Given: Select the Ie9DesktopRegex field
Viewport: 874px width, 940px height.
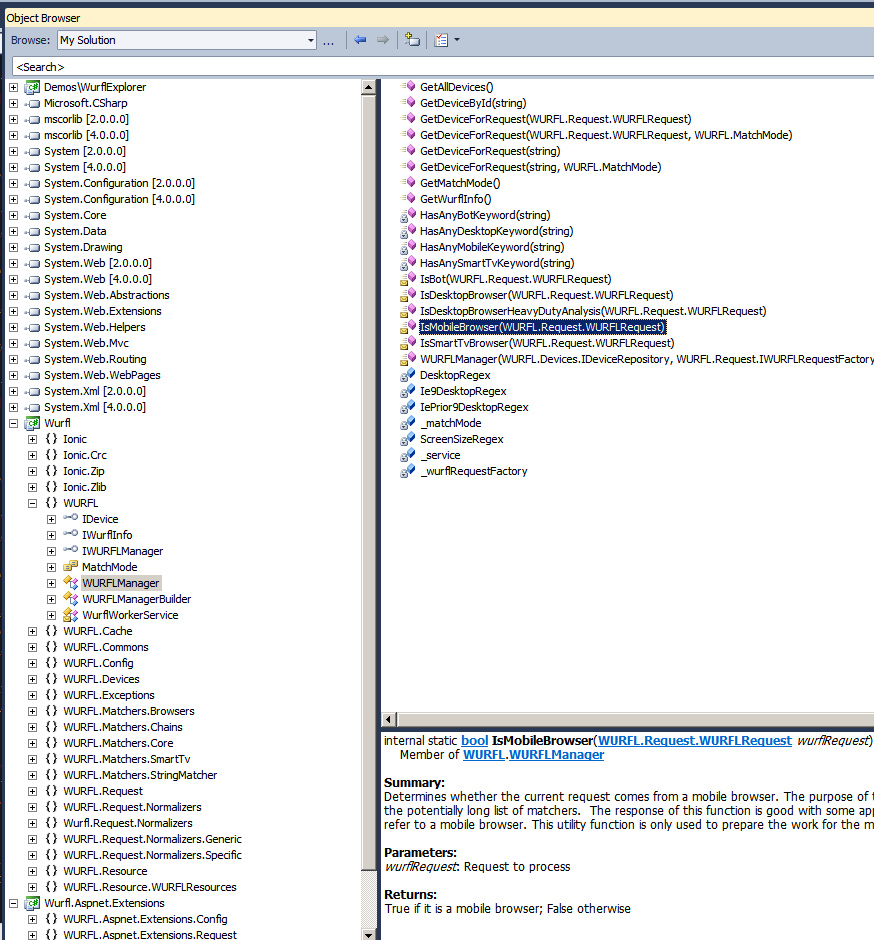Looking at the screenshot, I should click(463, 391).
